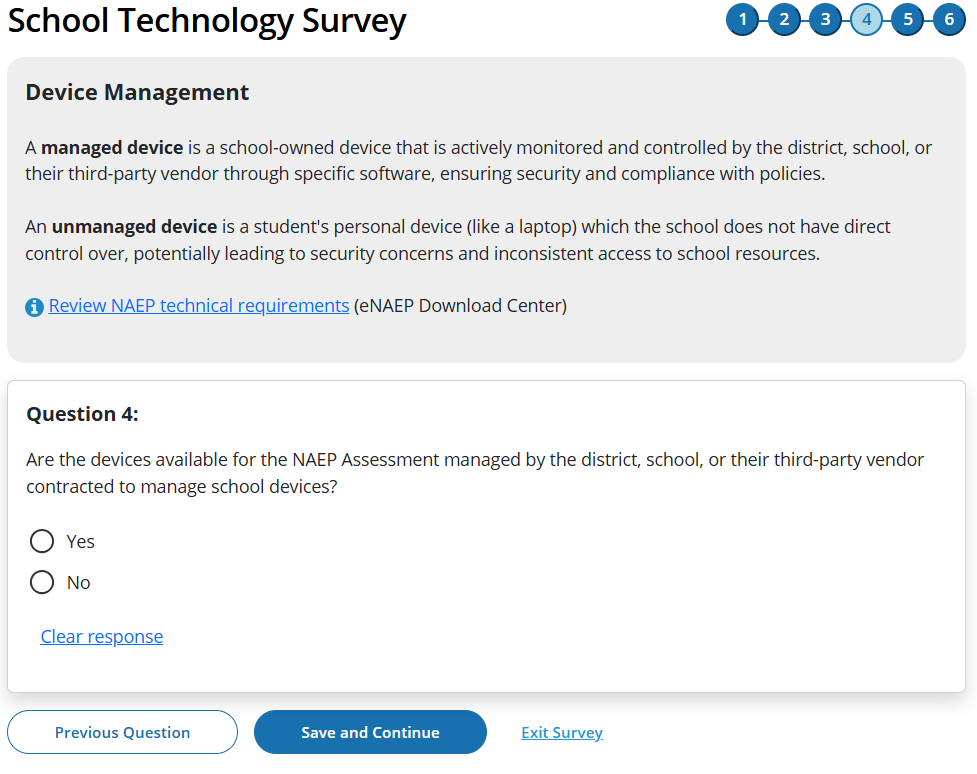977x774 pixels.
Task: Go to step 2 in progress tracker
Action: point(784,20)
